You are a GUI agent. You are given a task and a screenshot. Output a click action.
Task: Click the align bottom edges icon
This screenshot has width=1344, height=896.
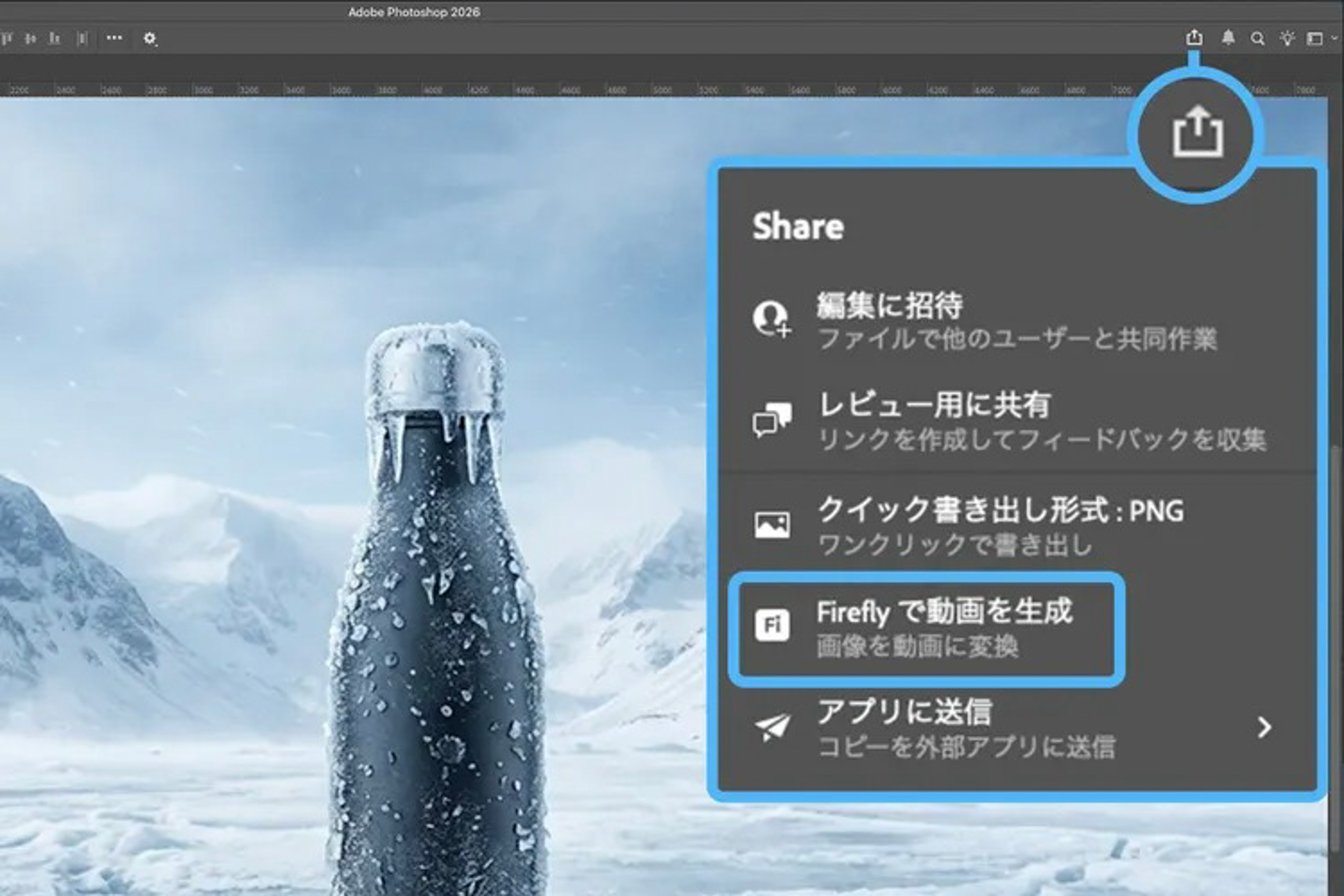[x=54, y=38]
